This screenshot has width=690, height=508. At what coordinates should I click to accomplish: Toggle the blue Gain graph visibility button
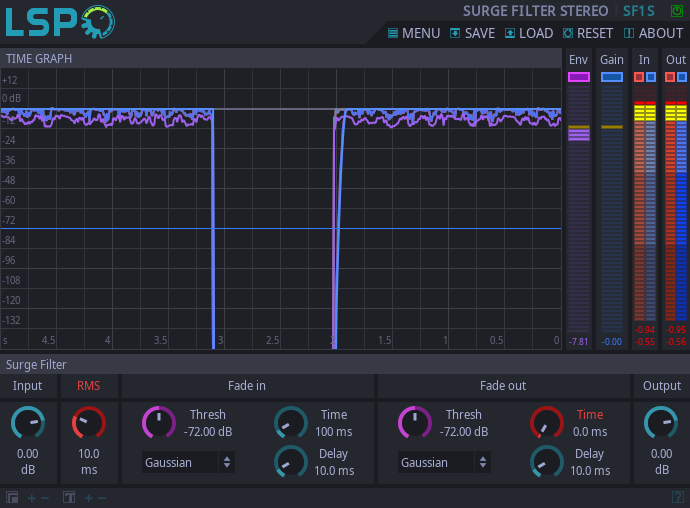point(612,77)
